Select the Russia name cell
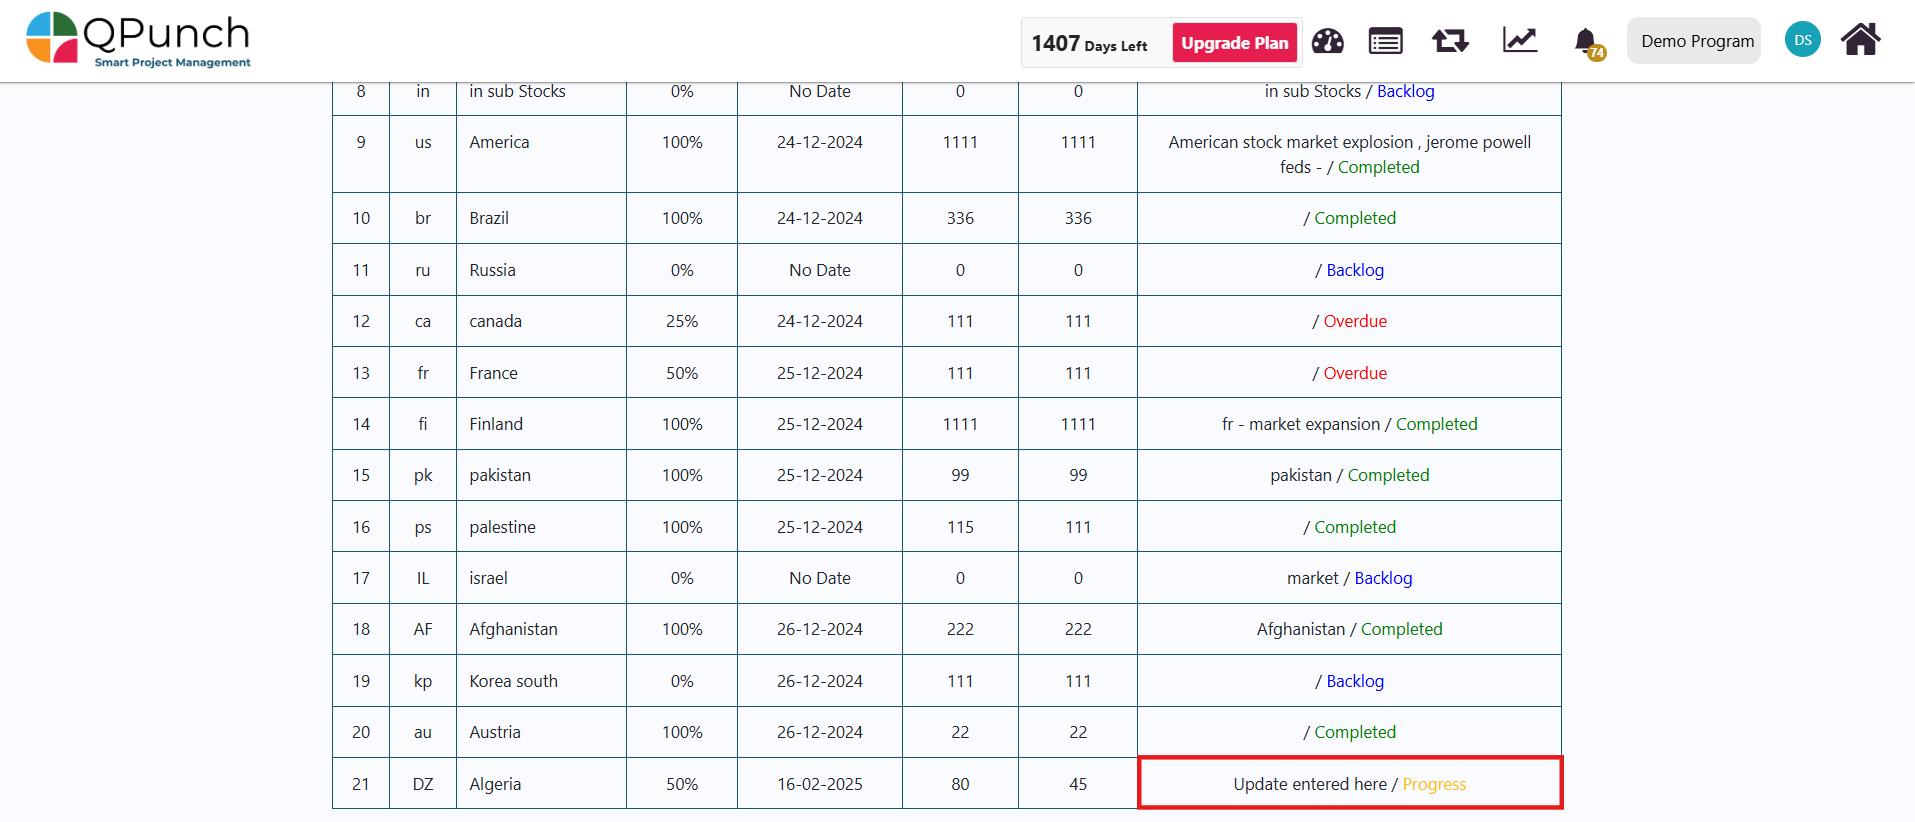Image resolution: width=1915 pixels, height=822 pixels. pos(541,270)
